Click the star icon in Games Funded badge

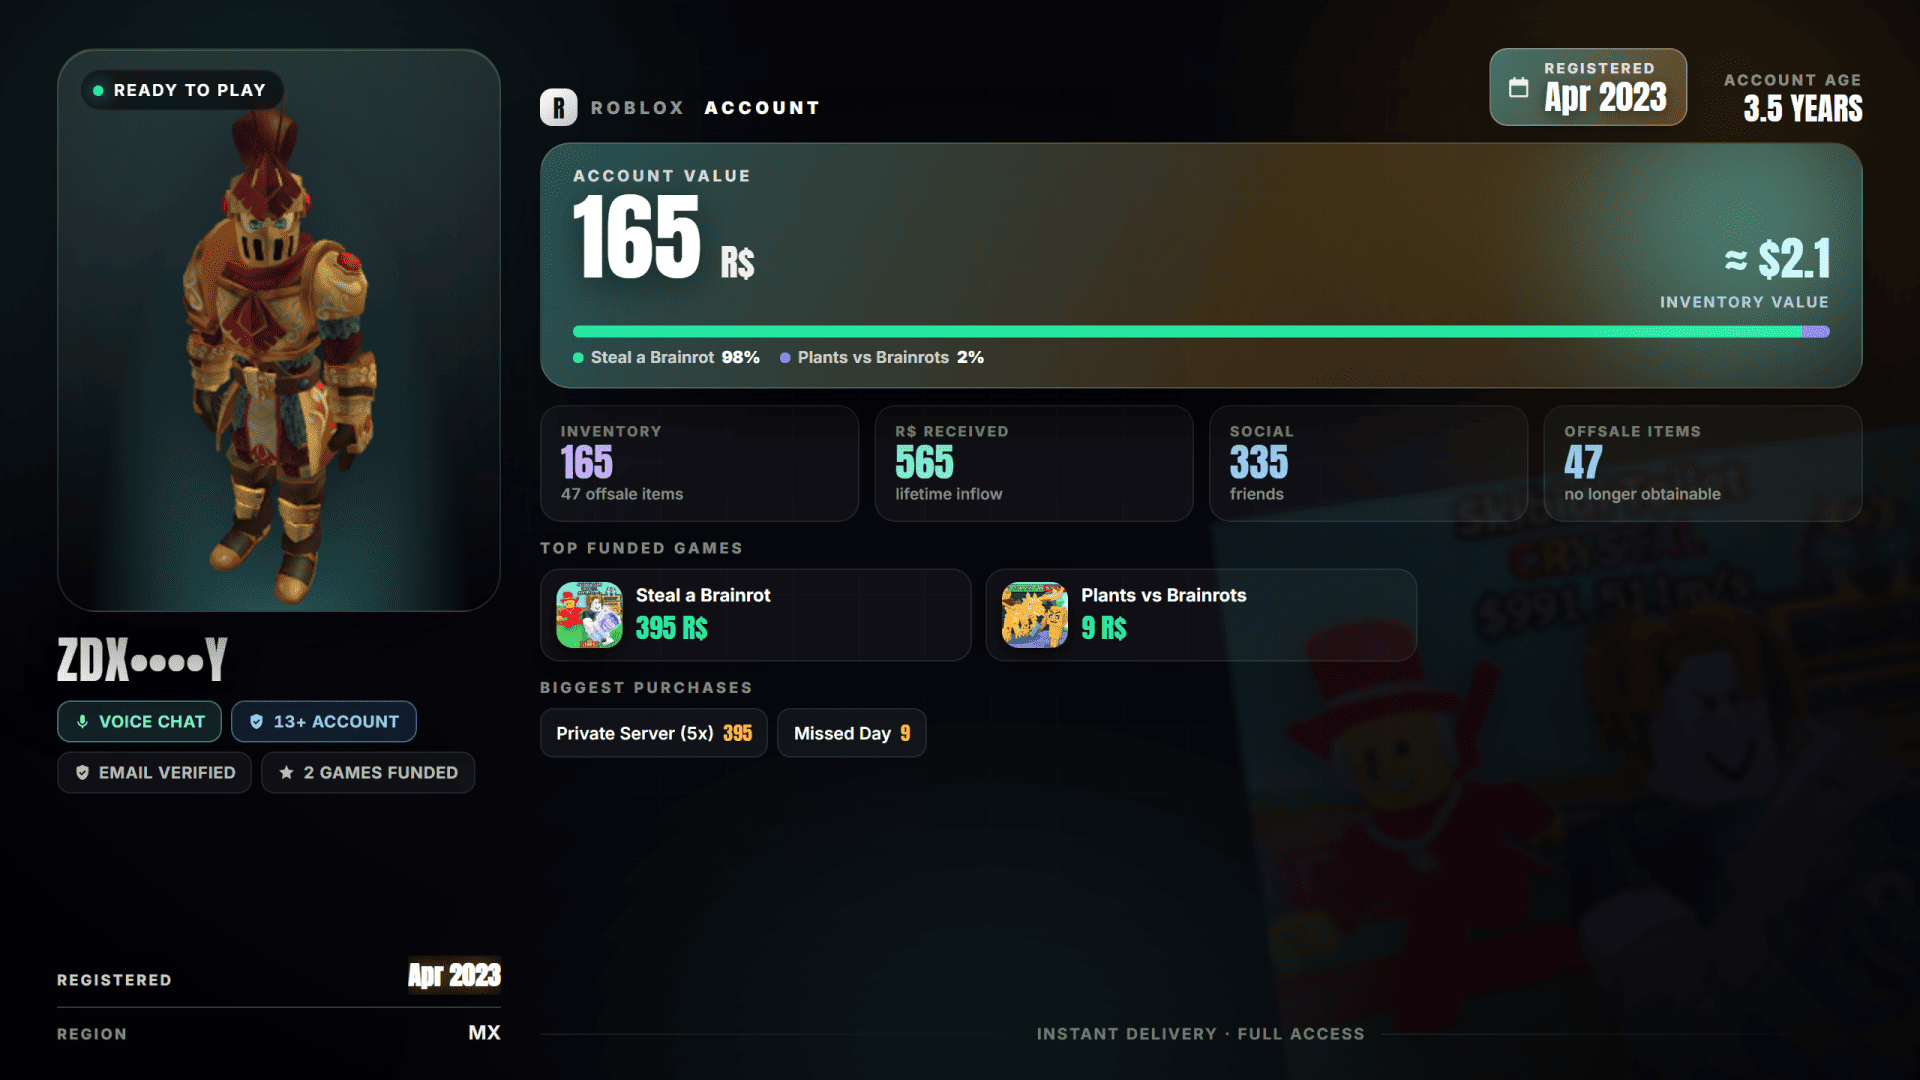click(x=286, y=772)
